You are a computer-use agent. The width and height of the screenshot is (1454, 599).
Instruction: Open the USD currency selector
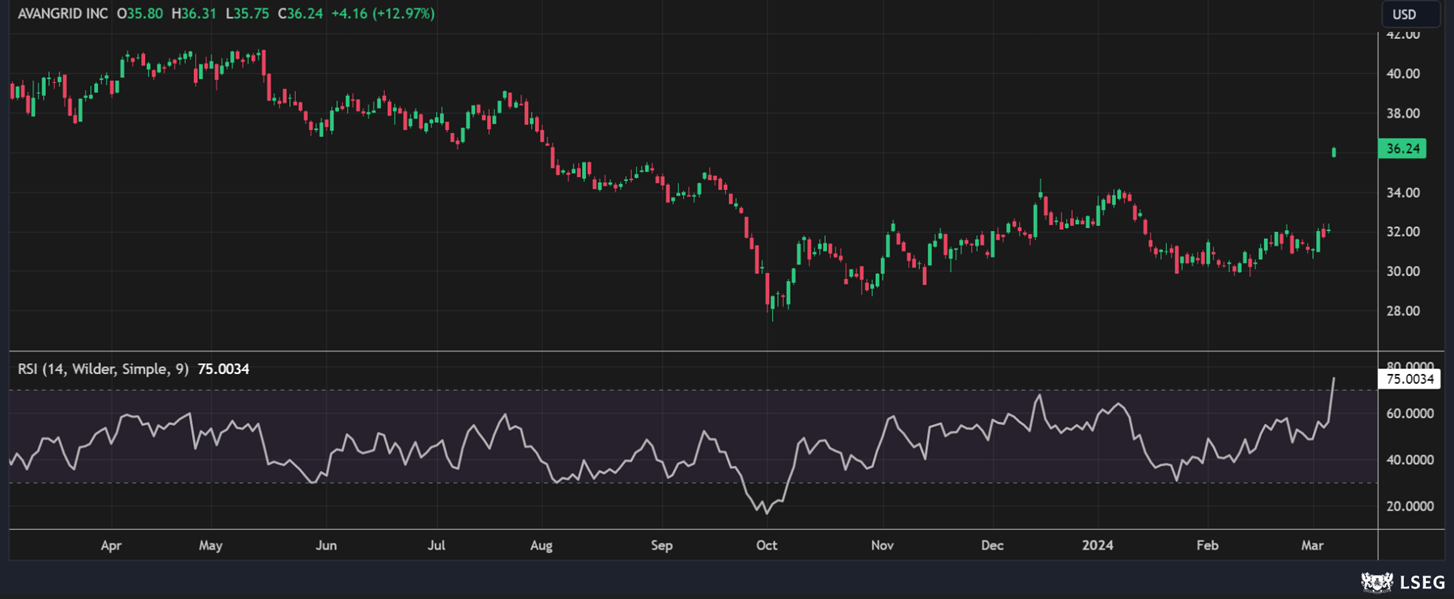pos(1404,14)
